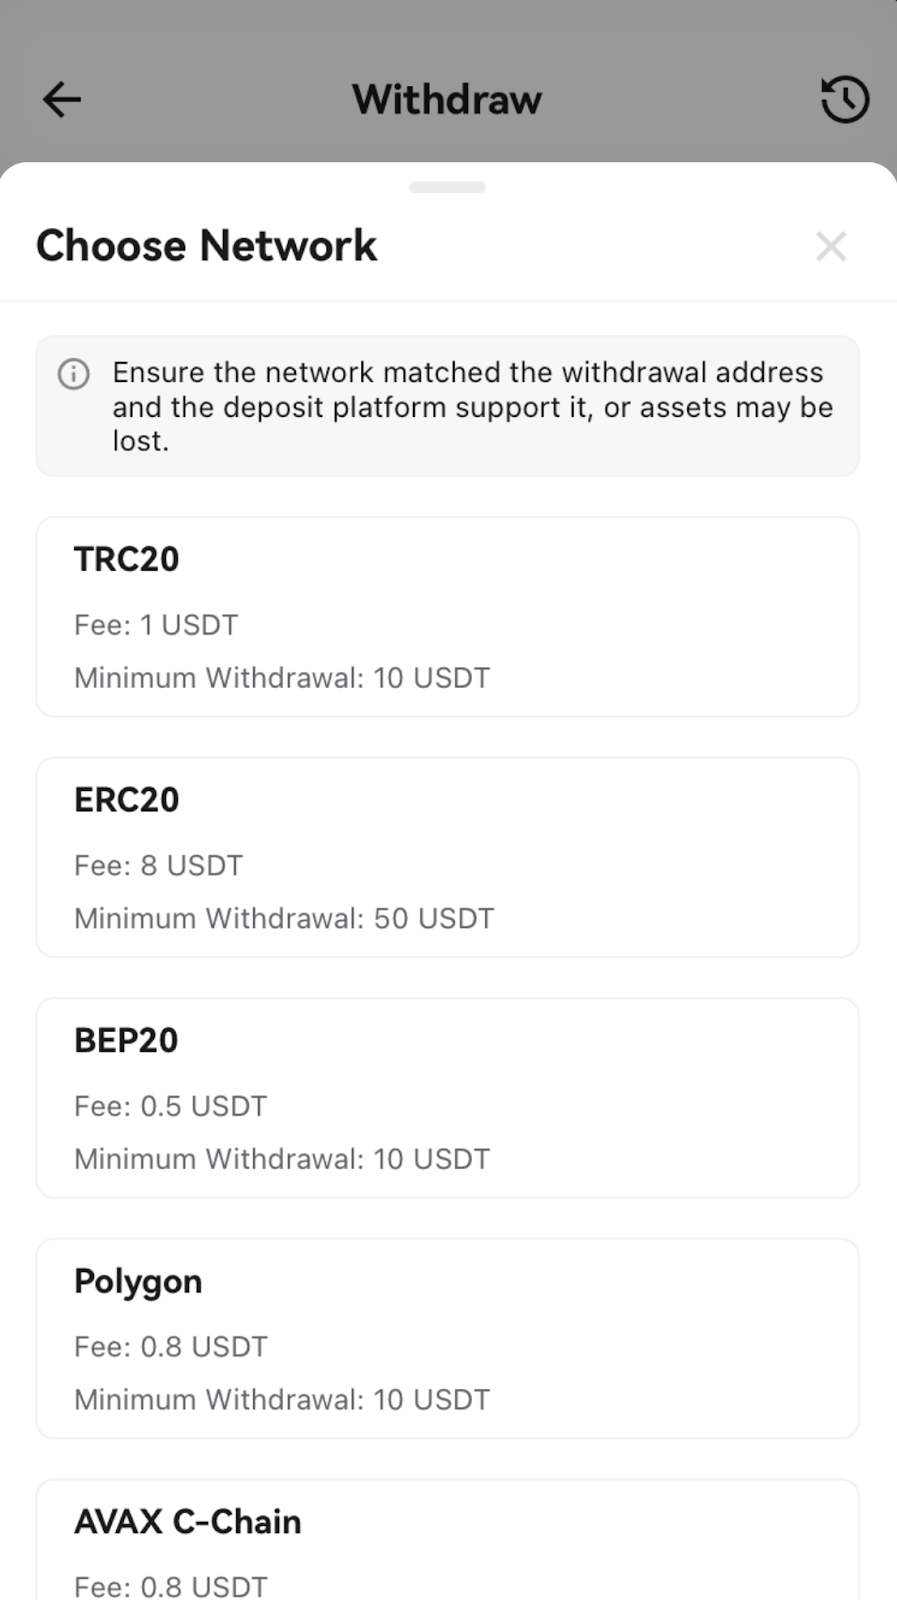The image size is (897, 1600).
Task: Select the AVAX C-Chain network
Action: point(448,1540)
